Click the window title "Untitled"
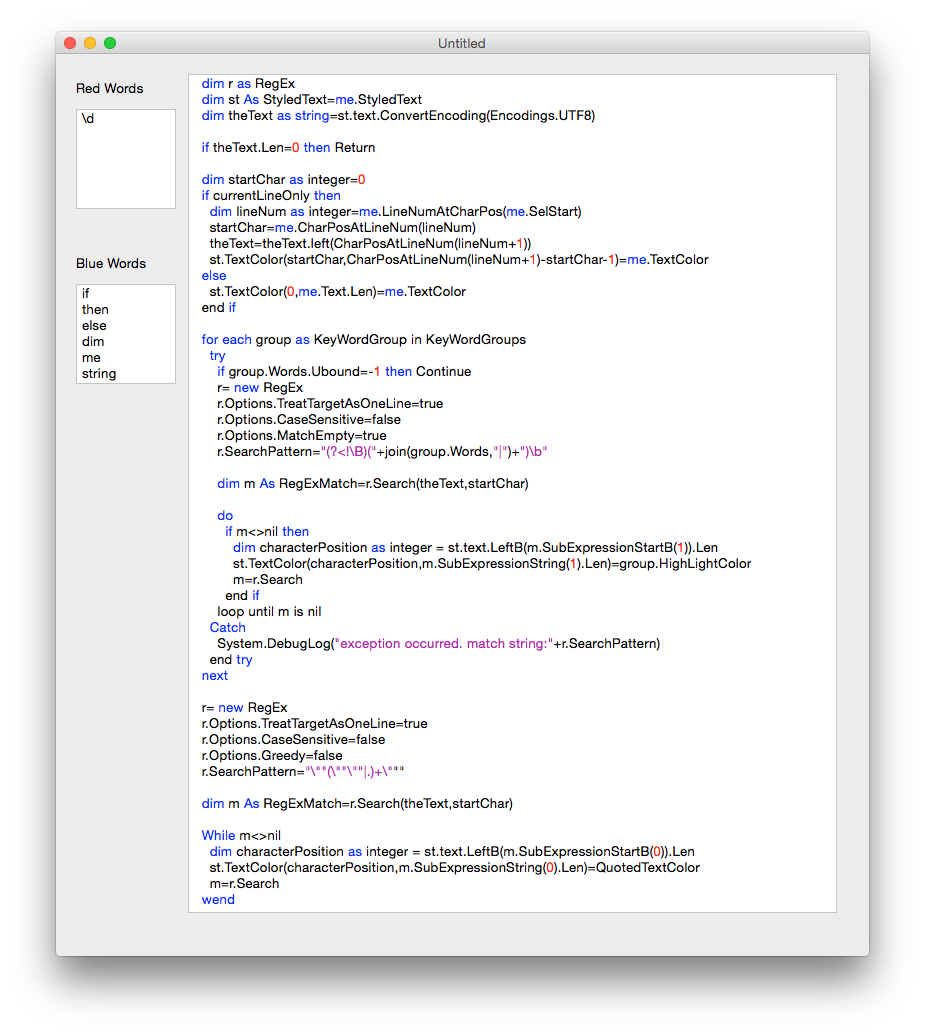This screenshot has height=1036, width=925. click(462, 44)
